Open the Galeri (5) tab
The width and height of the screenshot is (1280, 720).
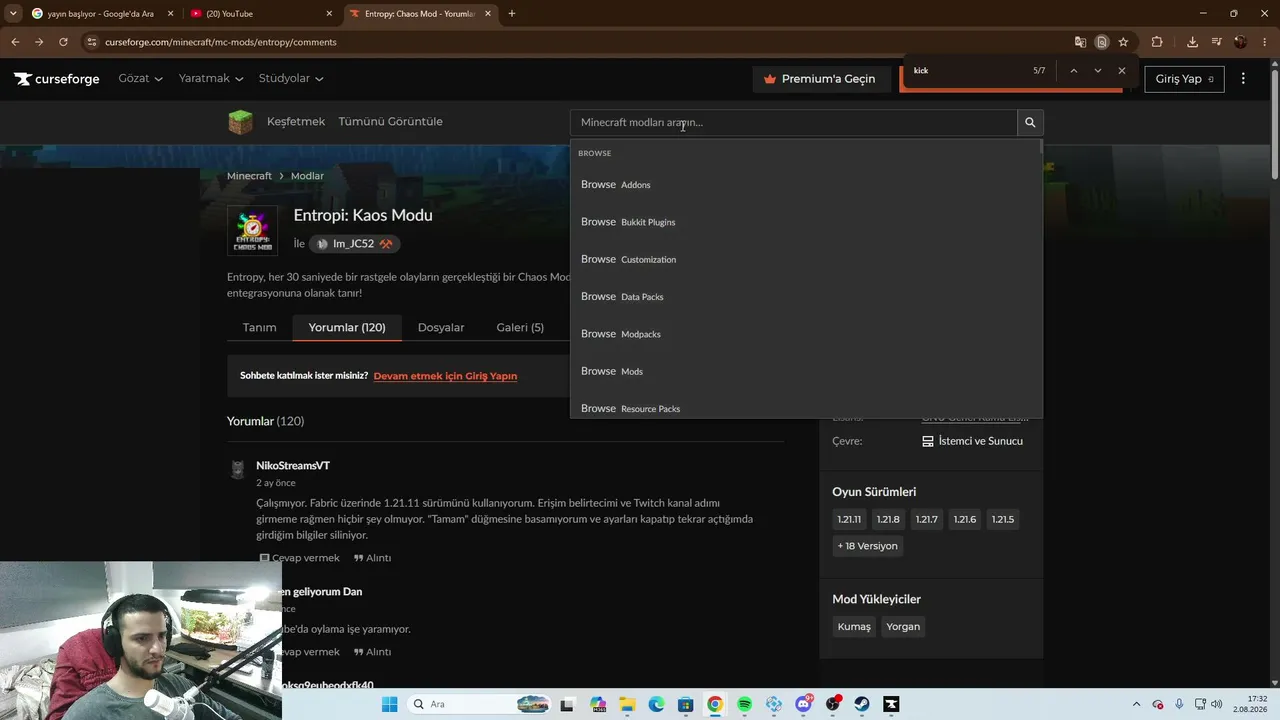[x=520, y=327]
